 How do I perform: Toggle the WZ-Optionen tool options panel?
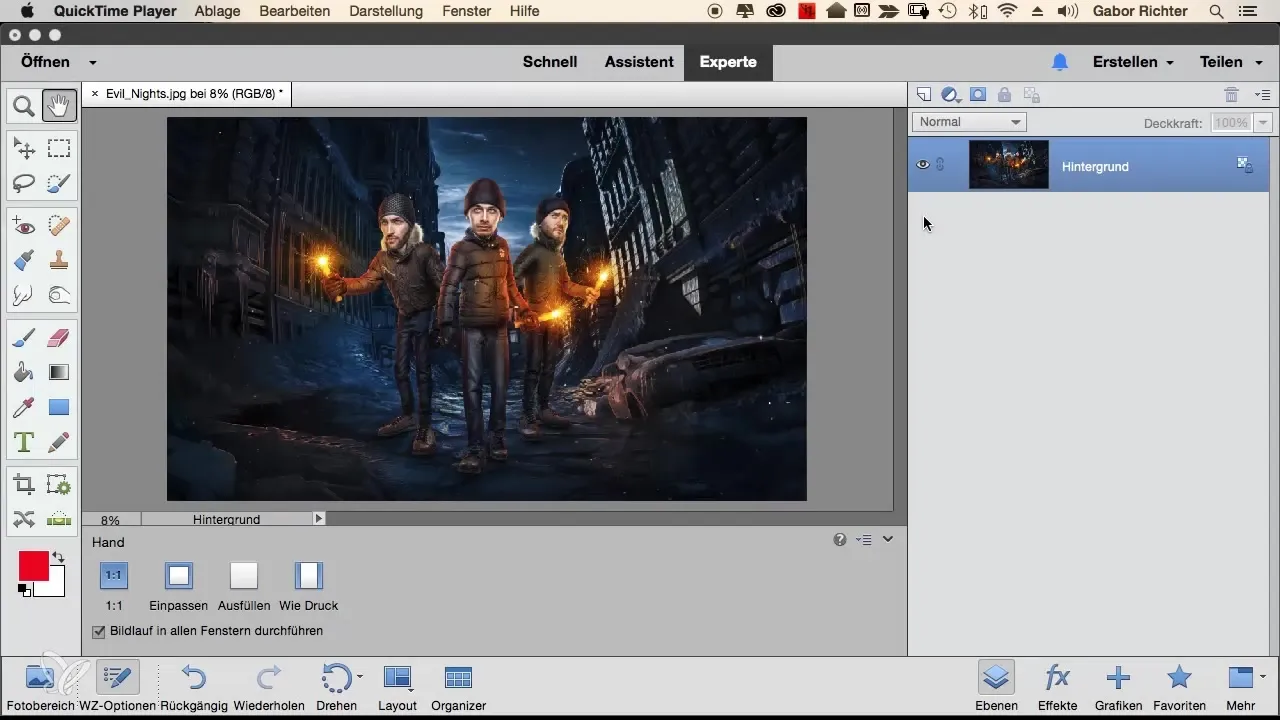(x=117, y=687)
